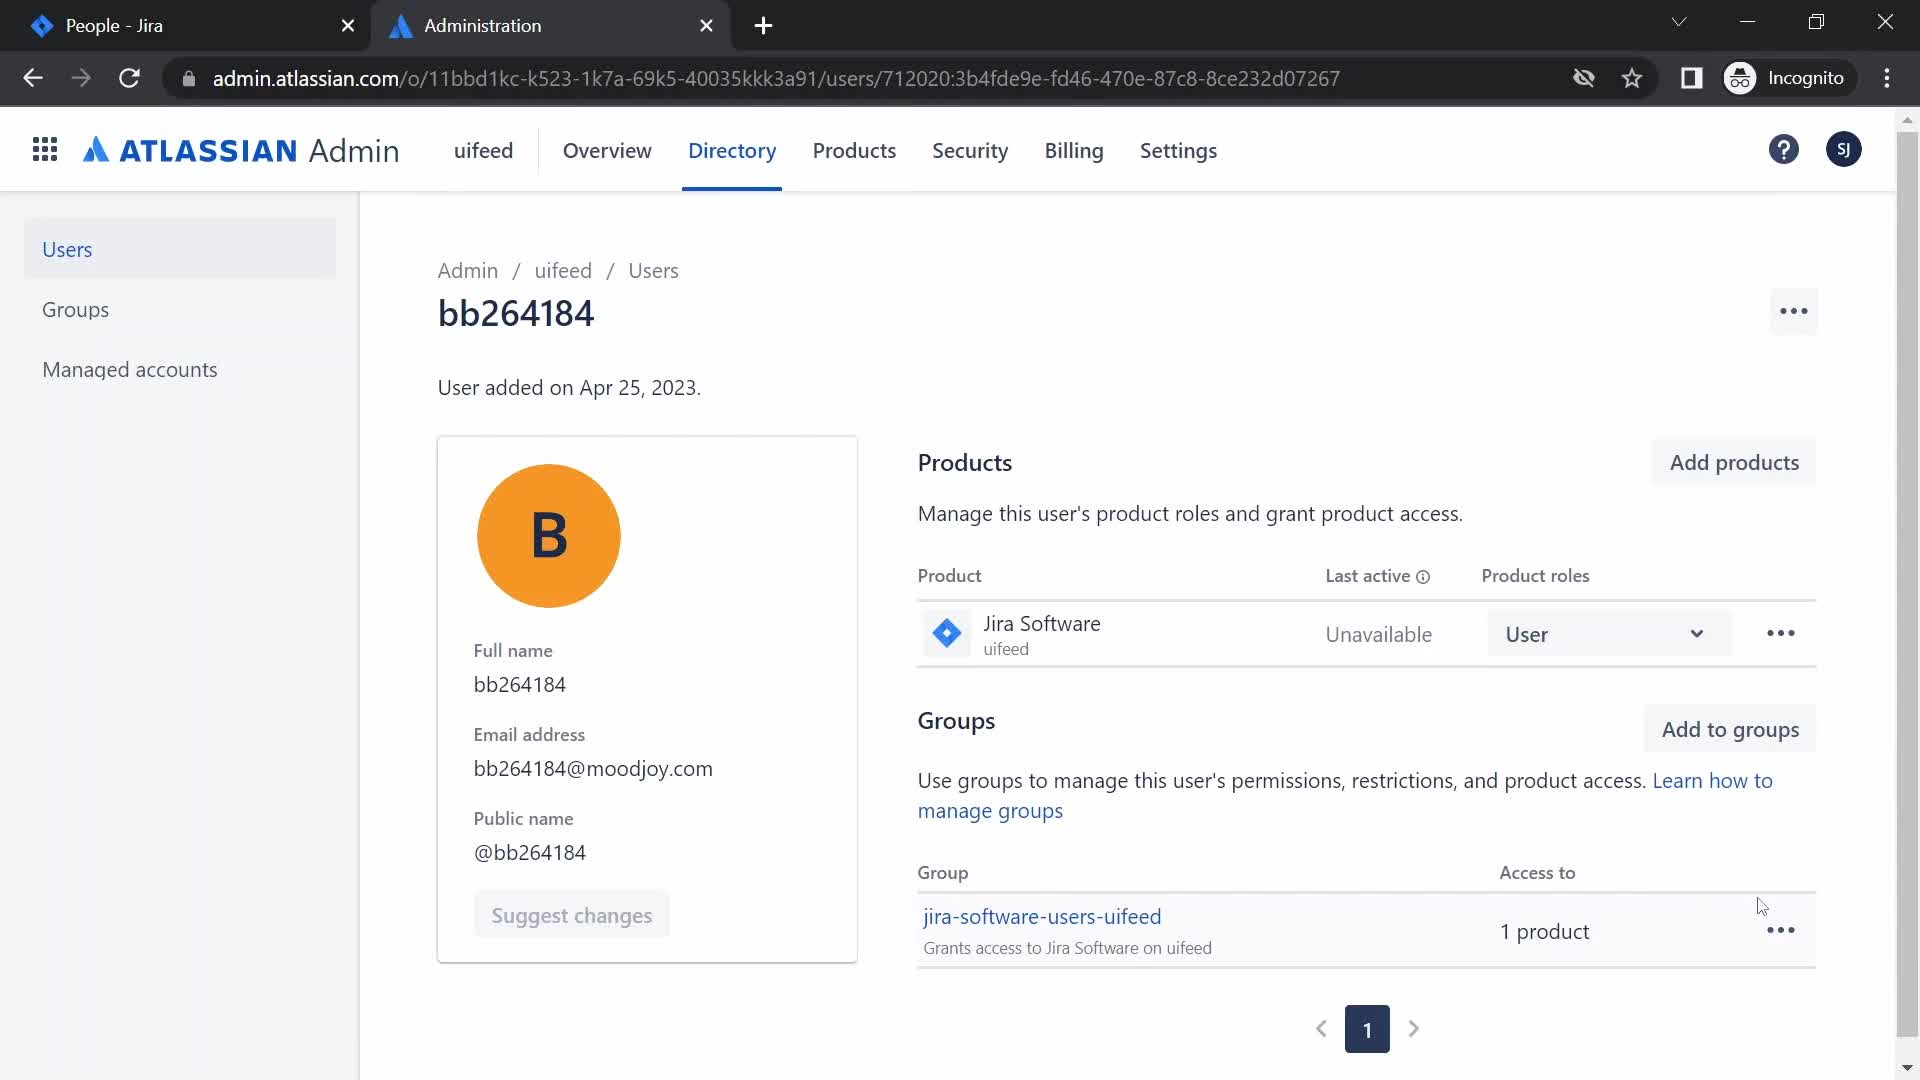The height and width of the screenshot is (1080, 1920).
Task: Open the jira-software-users-uifeed group link
Action: click(x=1041, y=917)
